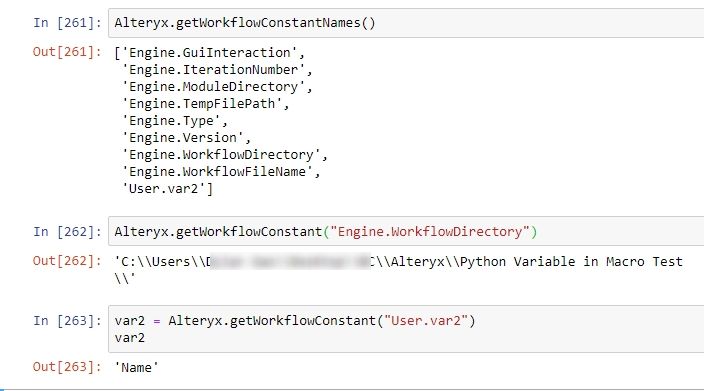The image size is (704, 391).
Task: Click 'Engine.IterationNumber' output entry
Action: coord(214,70)
